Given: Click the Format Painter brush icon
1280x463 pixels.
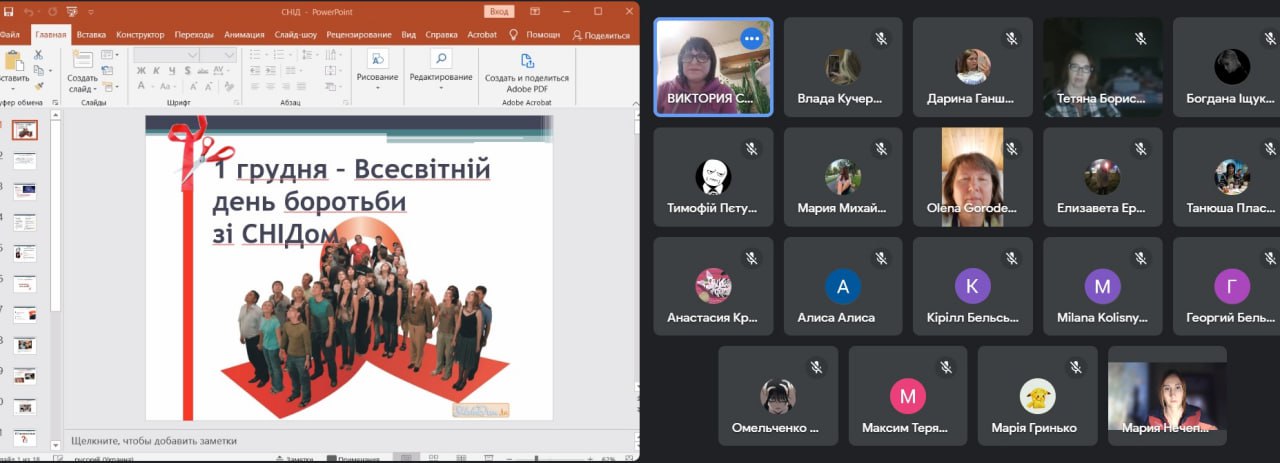Looking at the screenshot, I should (39, 87).
